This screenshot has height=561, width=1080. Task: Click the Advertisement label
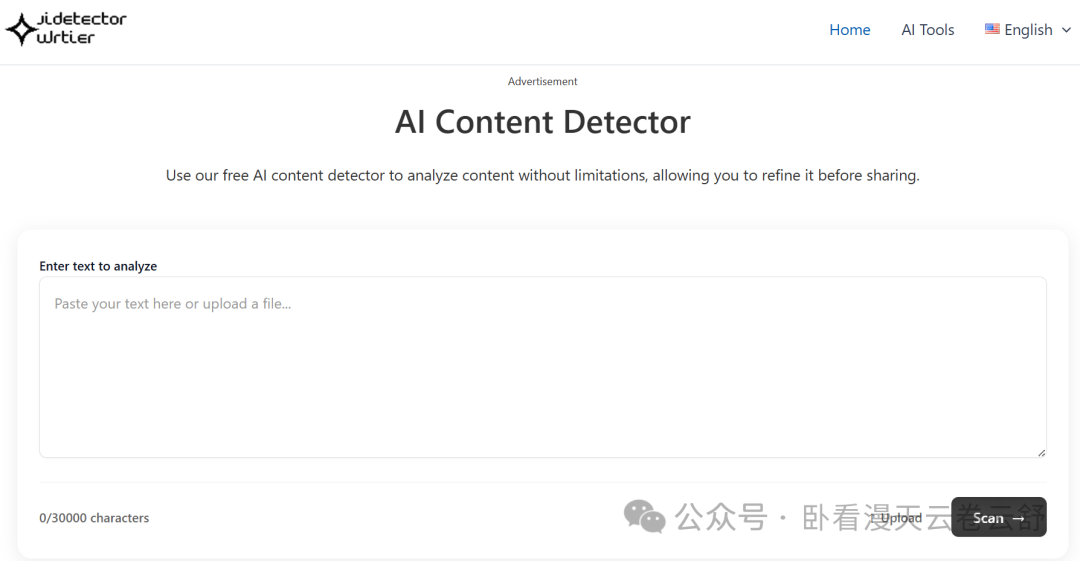click(x=542, y=82)
